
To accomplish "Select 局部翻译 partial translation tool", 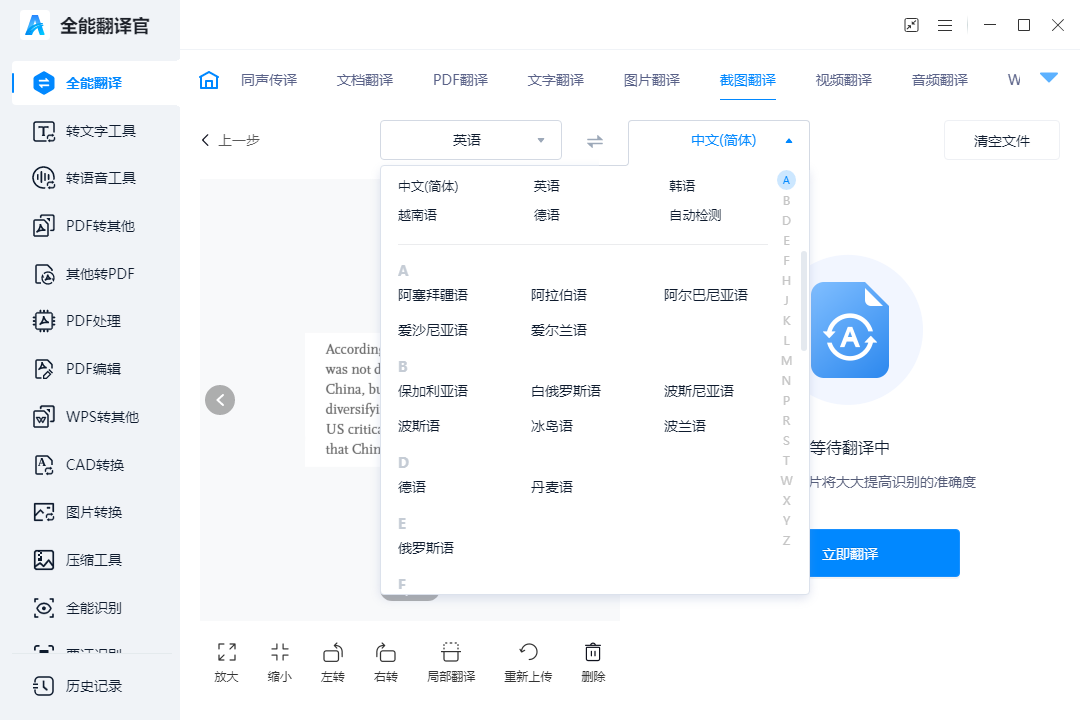I will [451, 662].
